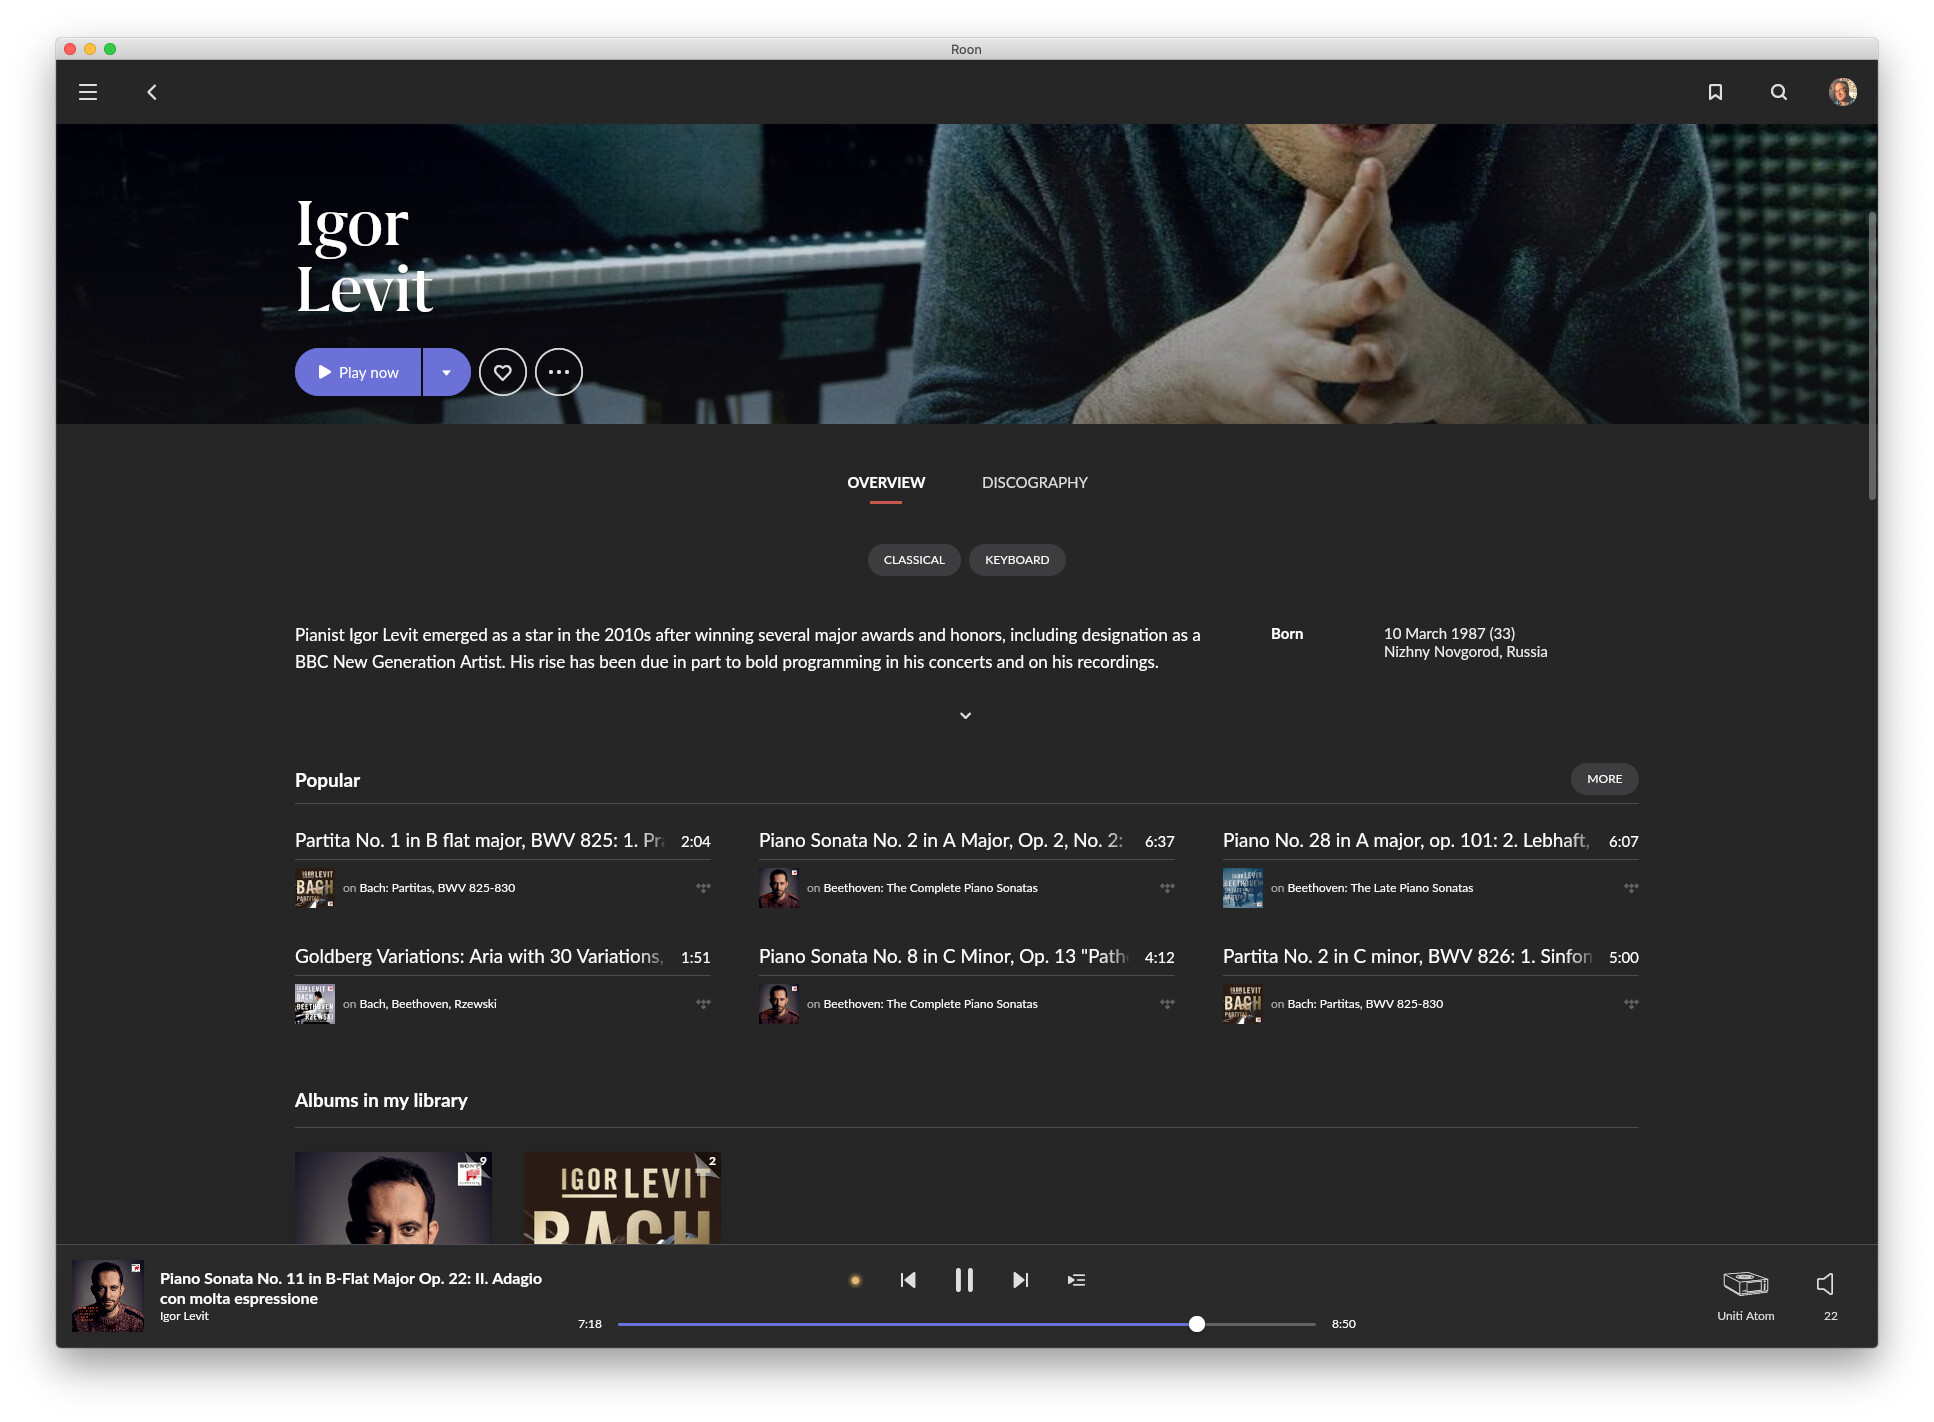
Task: Open library album with Igor Levit portrait
Action: pos(393,1198)
